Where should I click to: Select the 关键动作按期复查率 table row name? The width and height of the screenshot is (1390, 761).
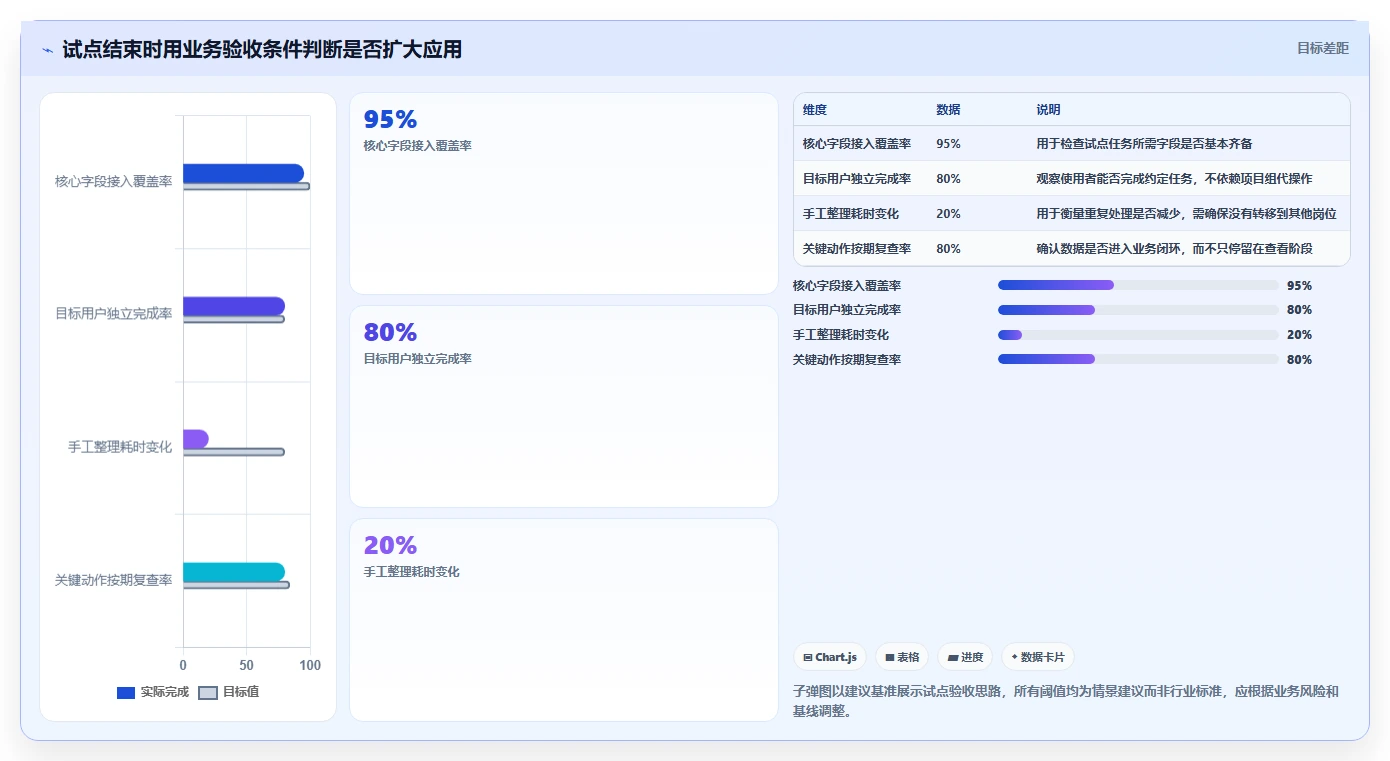857,249
